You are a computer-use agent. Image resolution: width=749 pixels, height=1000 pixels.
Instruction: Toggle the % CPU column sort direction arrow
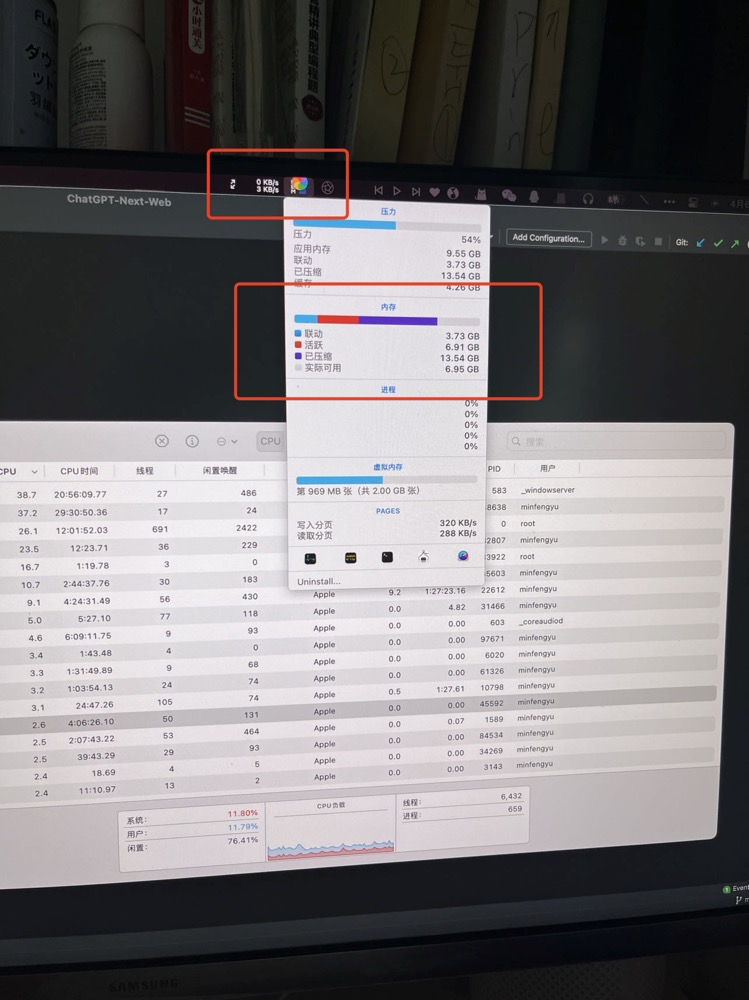tap(34, 471)
